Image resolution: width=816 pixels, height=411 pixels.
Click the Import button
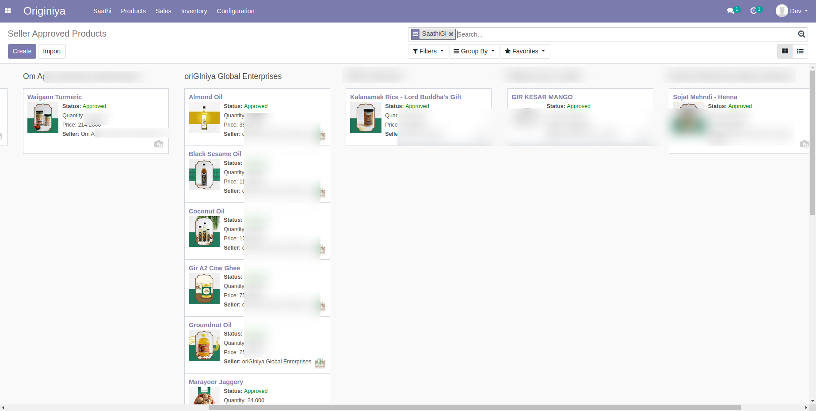point(52,52)
